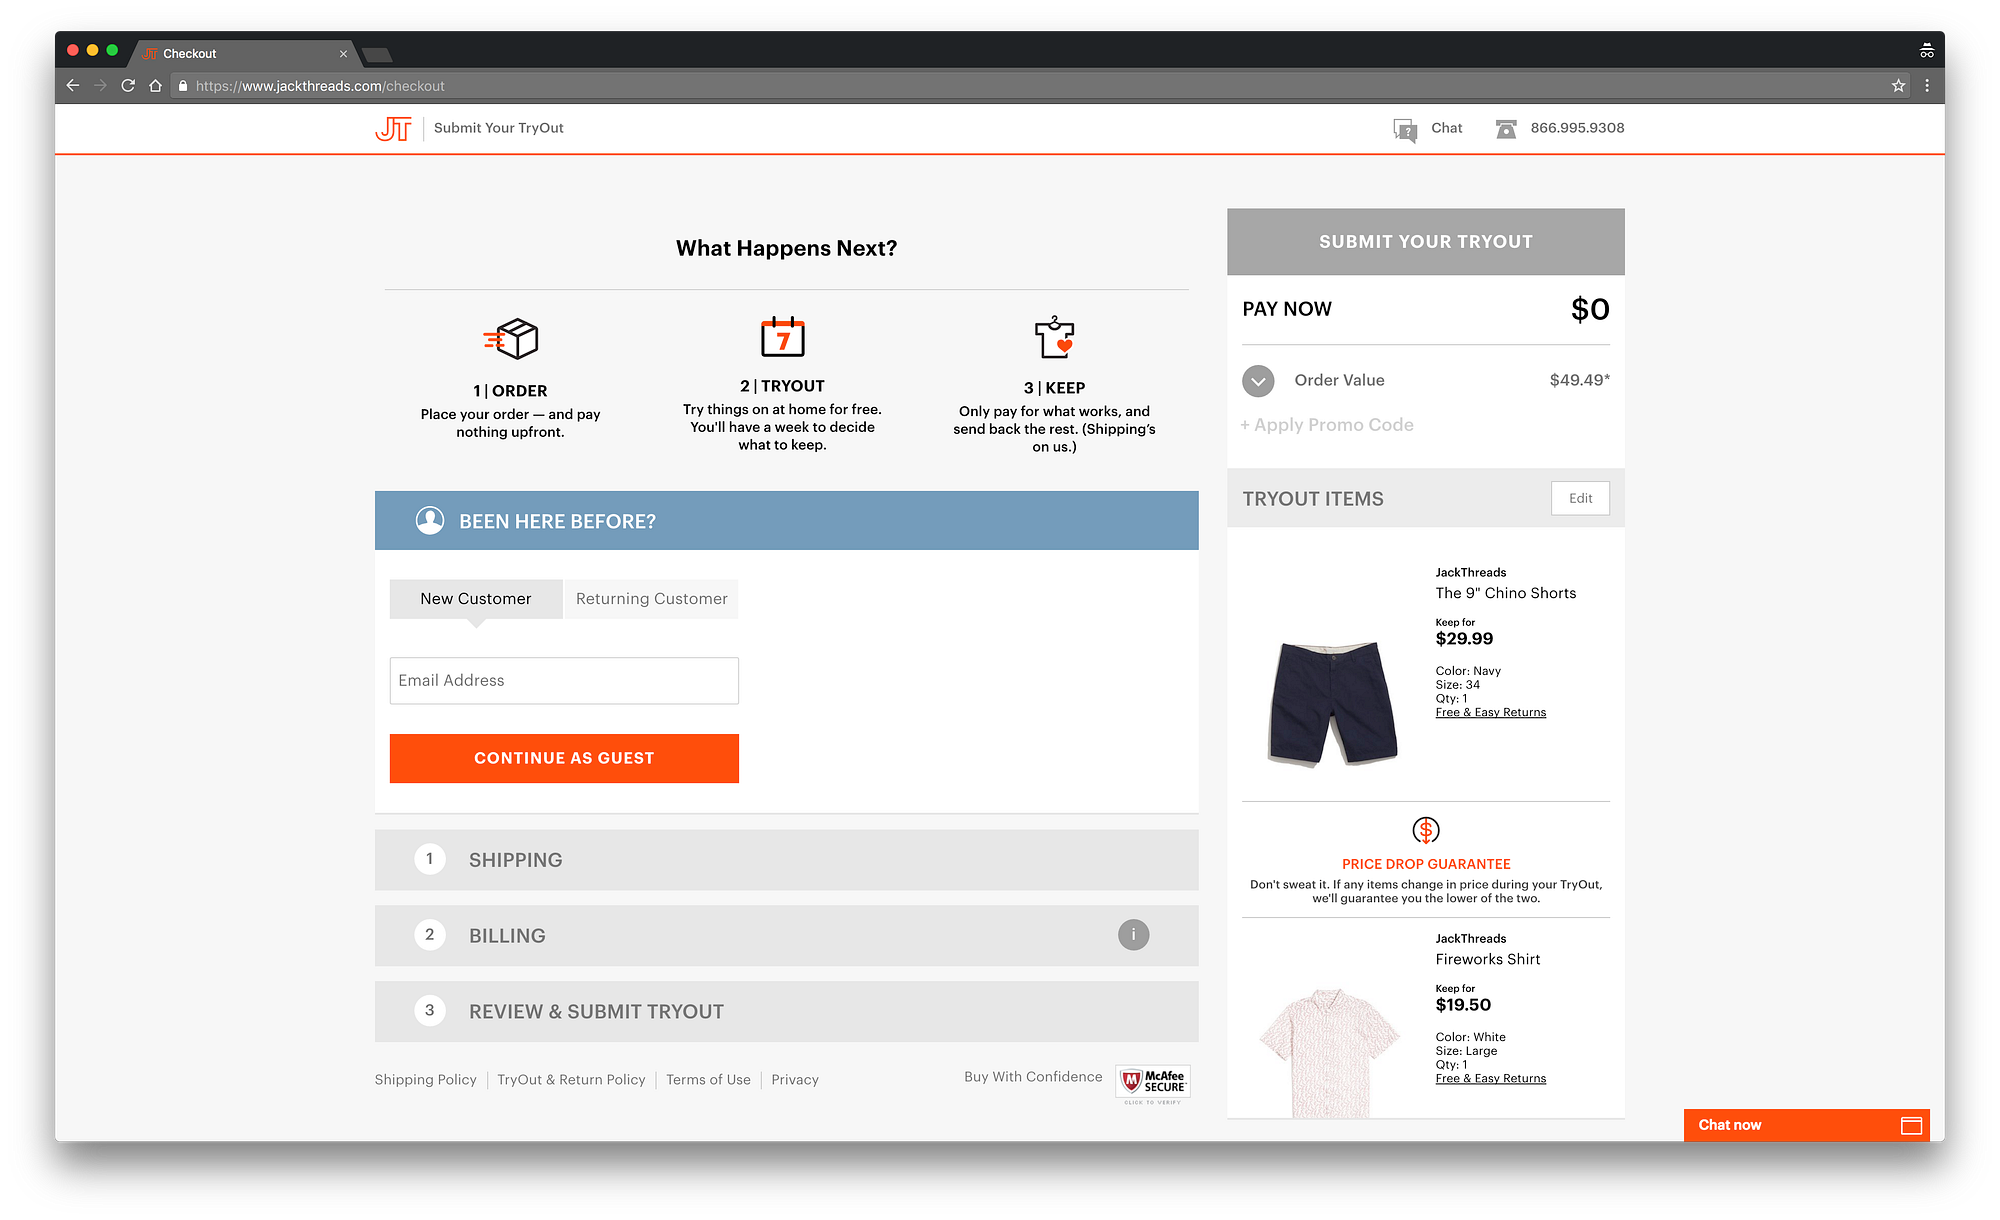
Task: Click the Price Drop Guarantee dollar icon
Action: 1425,830
